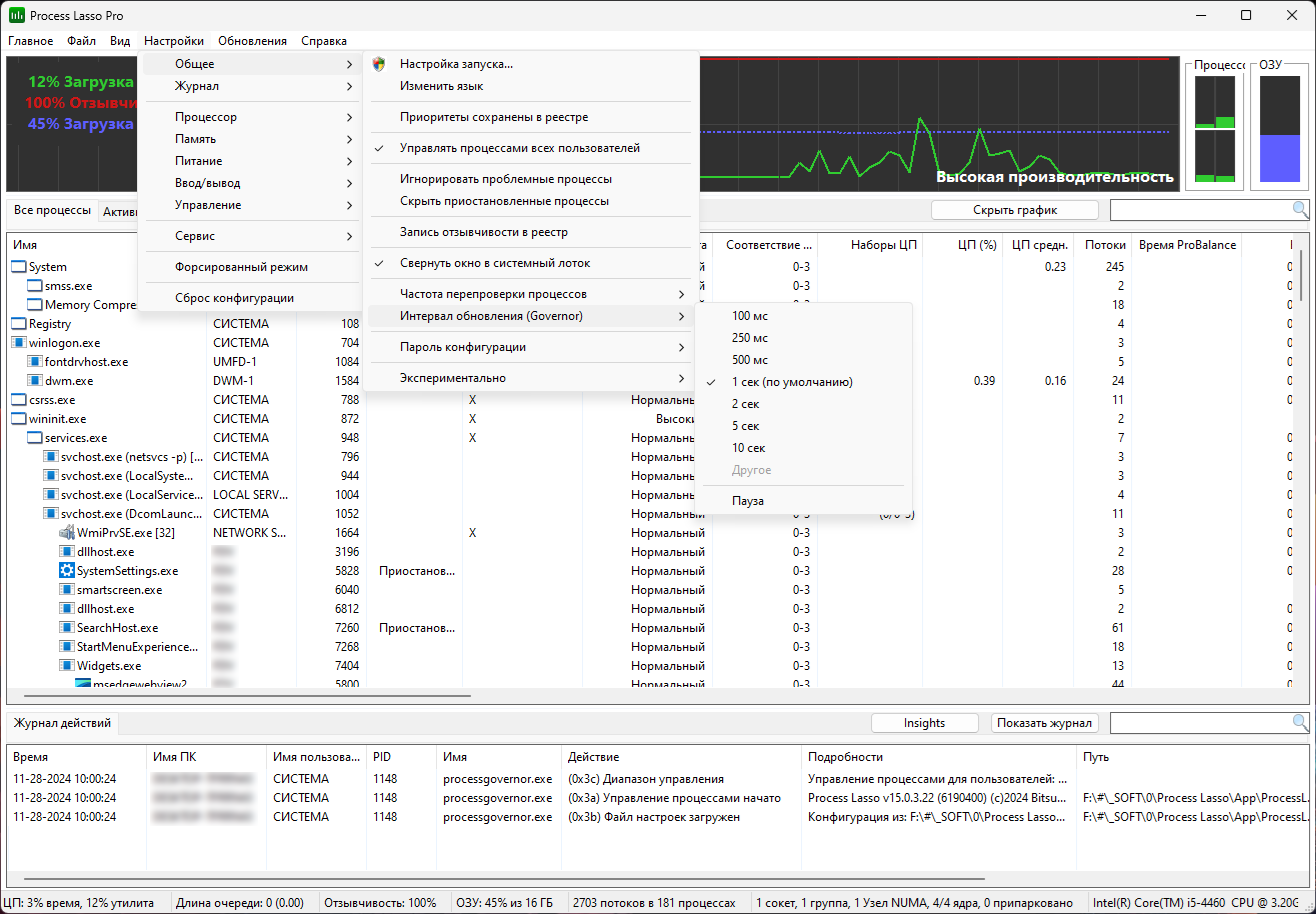This screenshot has width=1316, height=914.
Task: Expand the Процессор submenu
Action: point(250,117)
